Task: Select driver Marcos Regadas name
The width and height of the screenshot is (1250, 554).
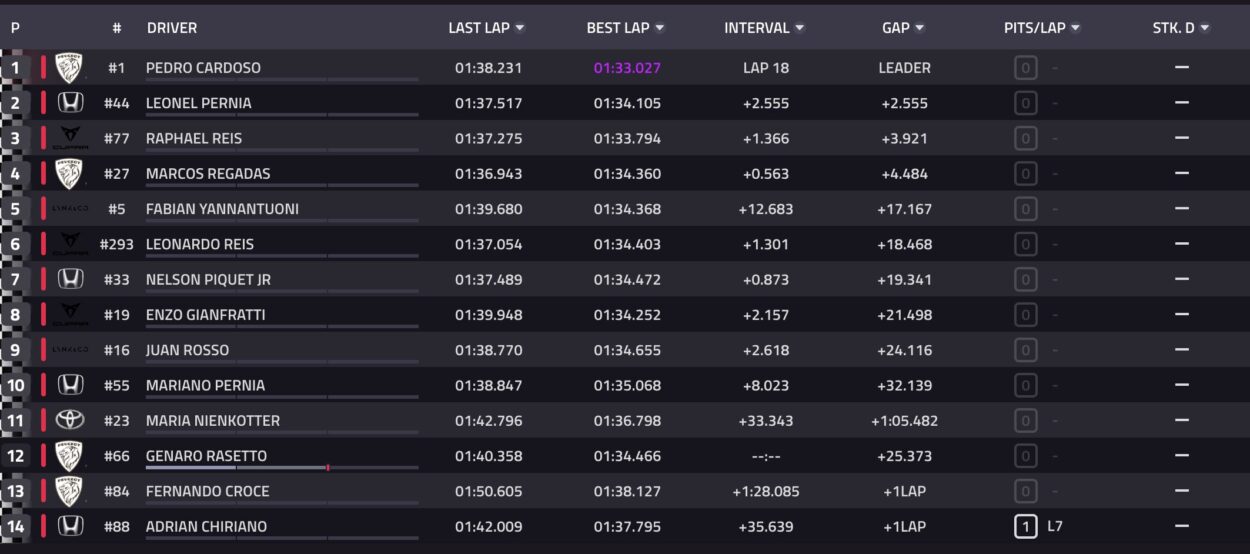Action: (x=208, y=173)
